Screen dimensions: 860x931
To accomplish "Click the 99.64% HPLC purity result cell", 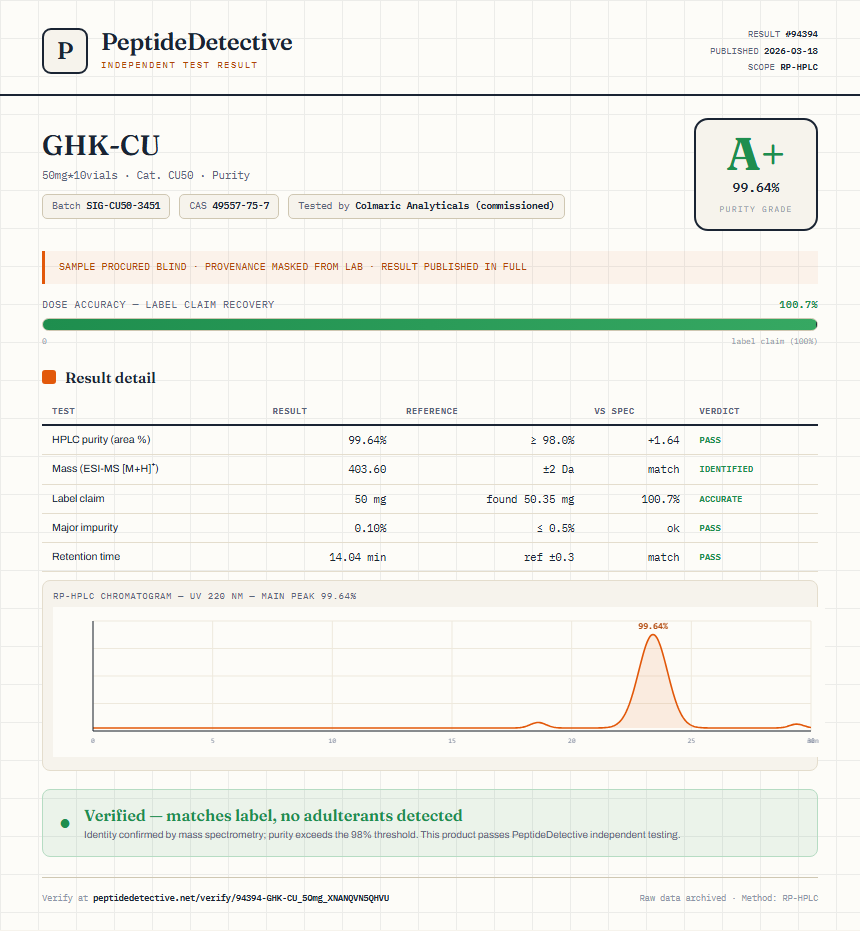I will pos(367,440).
